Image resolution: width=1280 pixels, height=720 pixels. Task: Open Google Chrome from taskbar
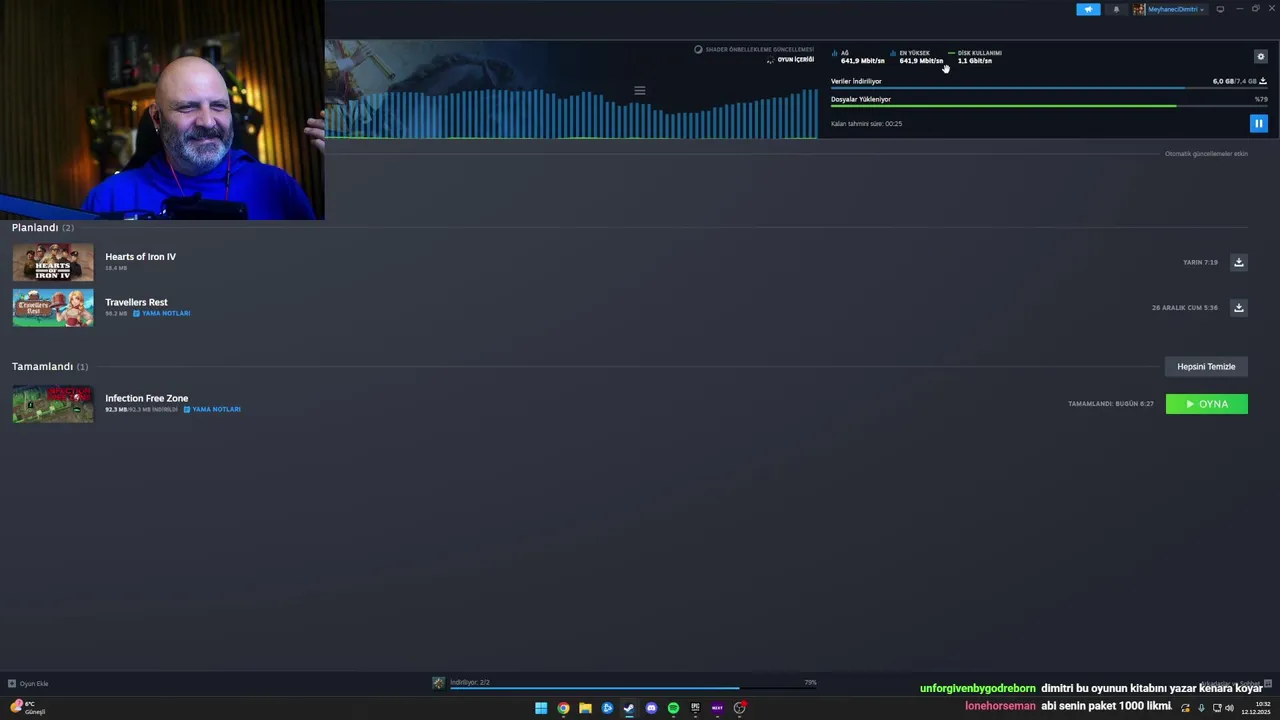point(563,708)
